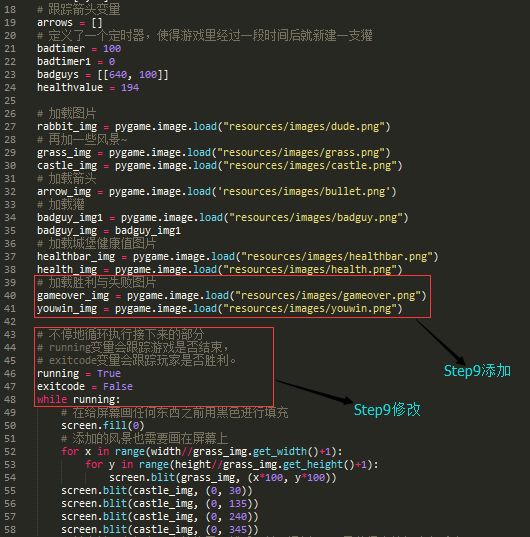Click 'badtimer = 100' value line
The height and width of the screenshot is (537, 530).
pyautogui.click(x=79, y=48)
